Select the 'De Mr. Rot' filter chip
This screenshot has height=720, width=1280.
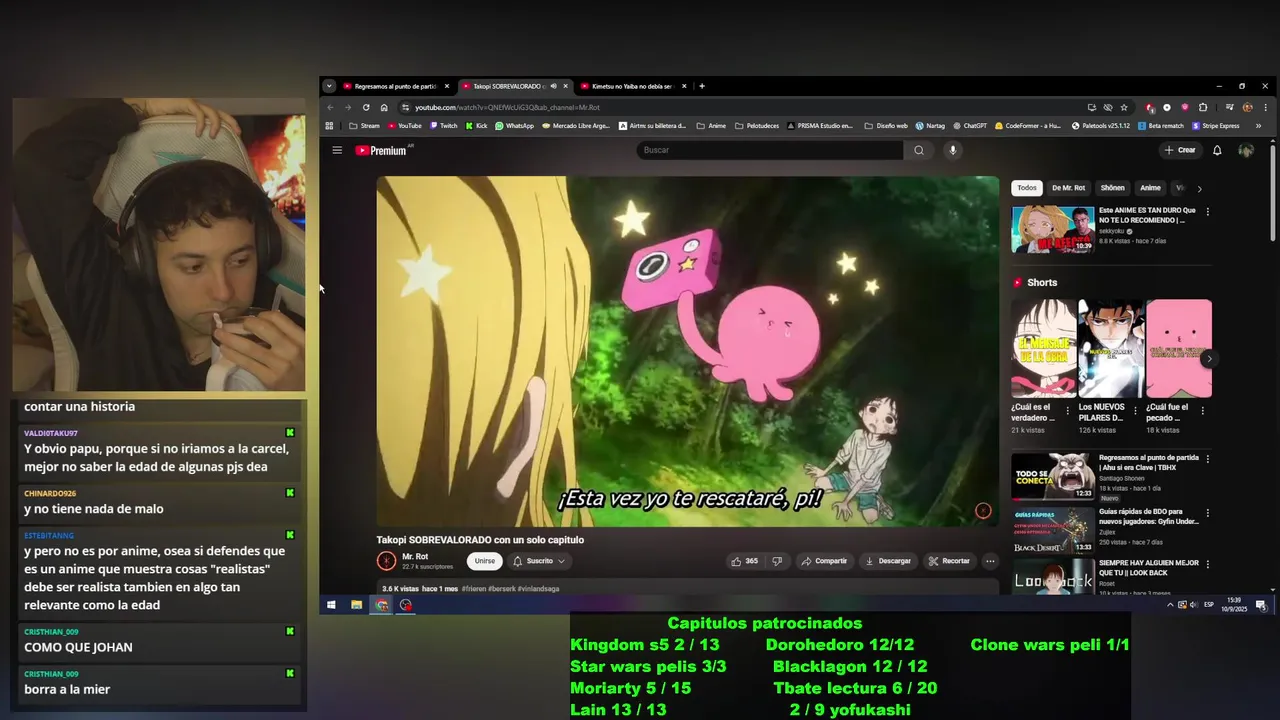(1068, 188)
